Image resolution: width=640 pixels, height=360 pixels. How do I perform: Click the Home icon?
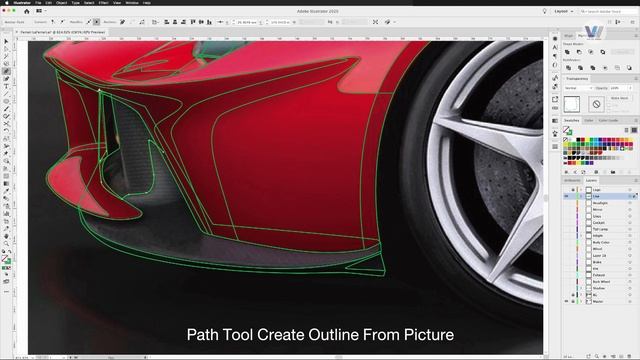(x=27, y=11)
